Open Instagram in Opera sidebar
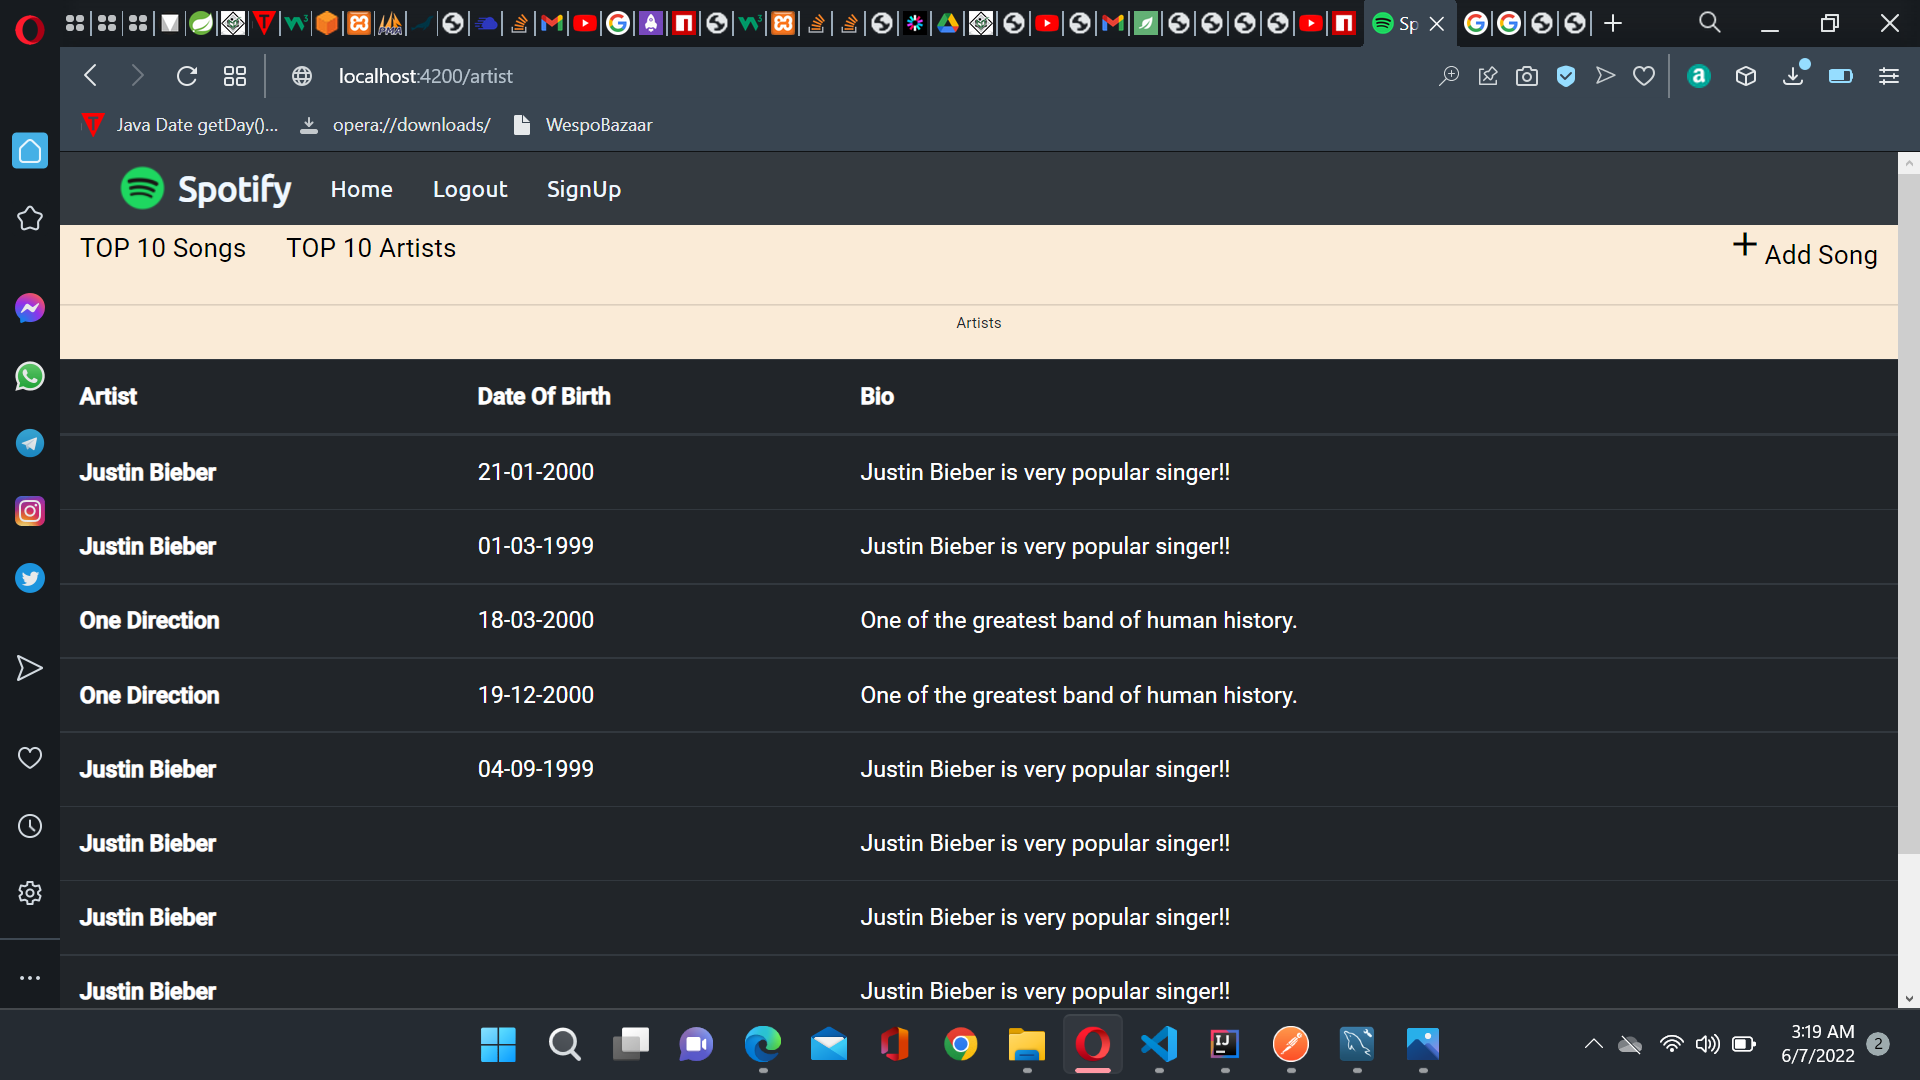This screenshot has height=1080, width=1920. click(x=30, y=511)
